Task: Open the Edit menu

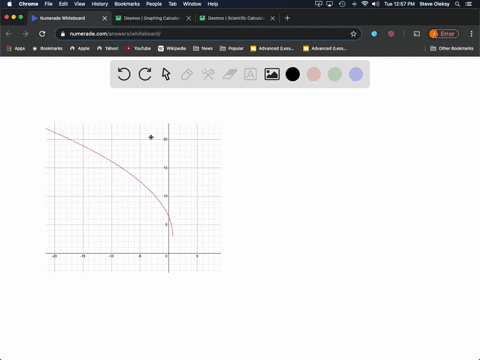Action: pos(63,4)
